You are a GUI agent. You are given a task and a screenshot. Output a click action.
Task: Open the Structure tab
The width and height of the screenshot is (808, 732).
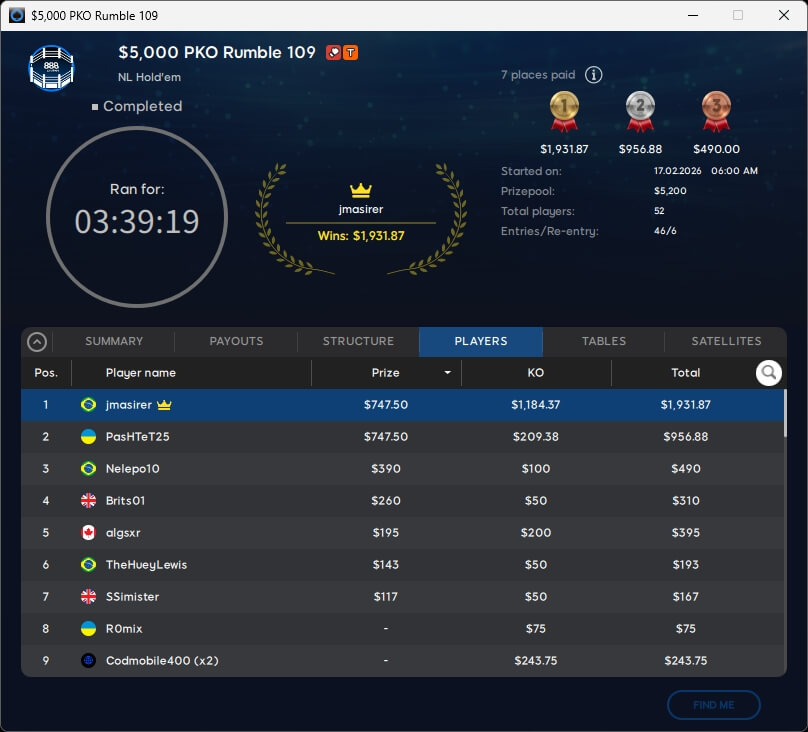point(358,342)
